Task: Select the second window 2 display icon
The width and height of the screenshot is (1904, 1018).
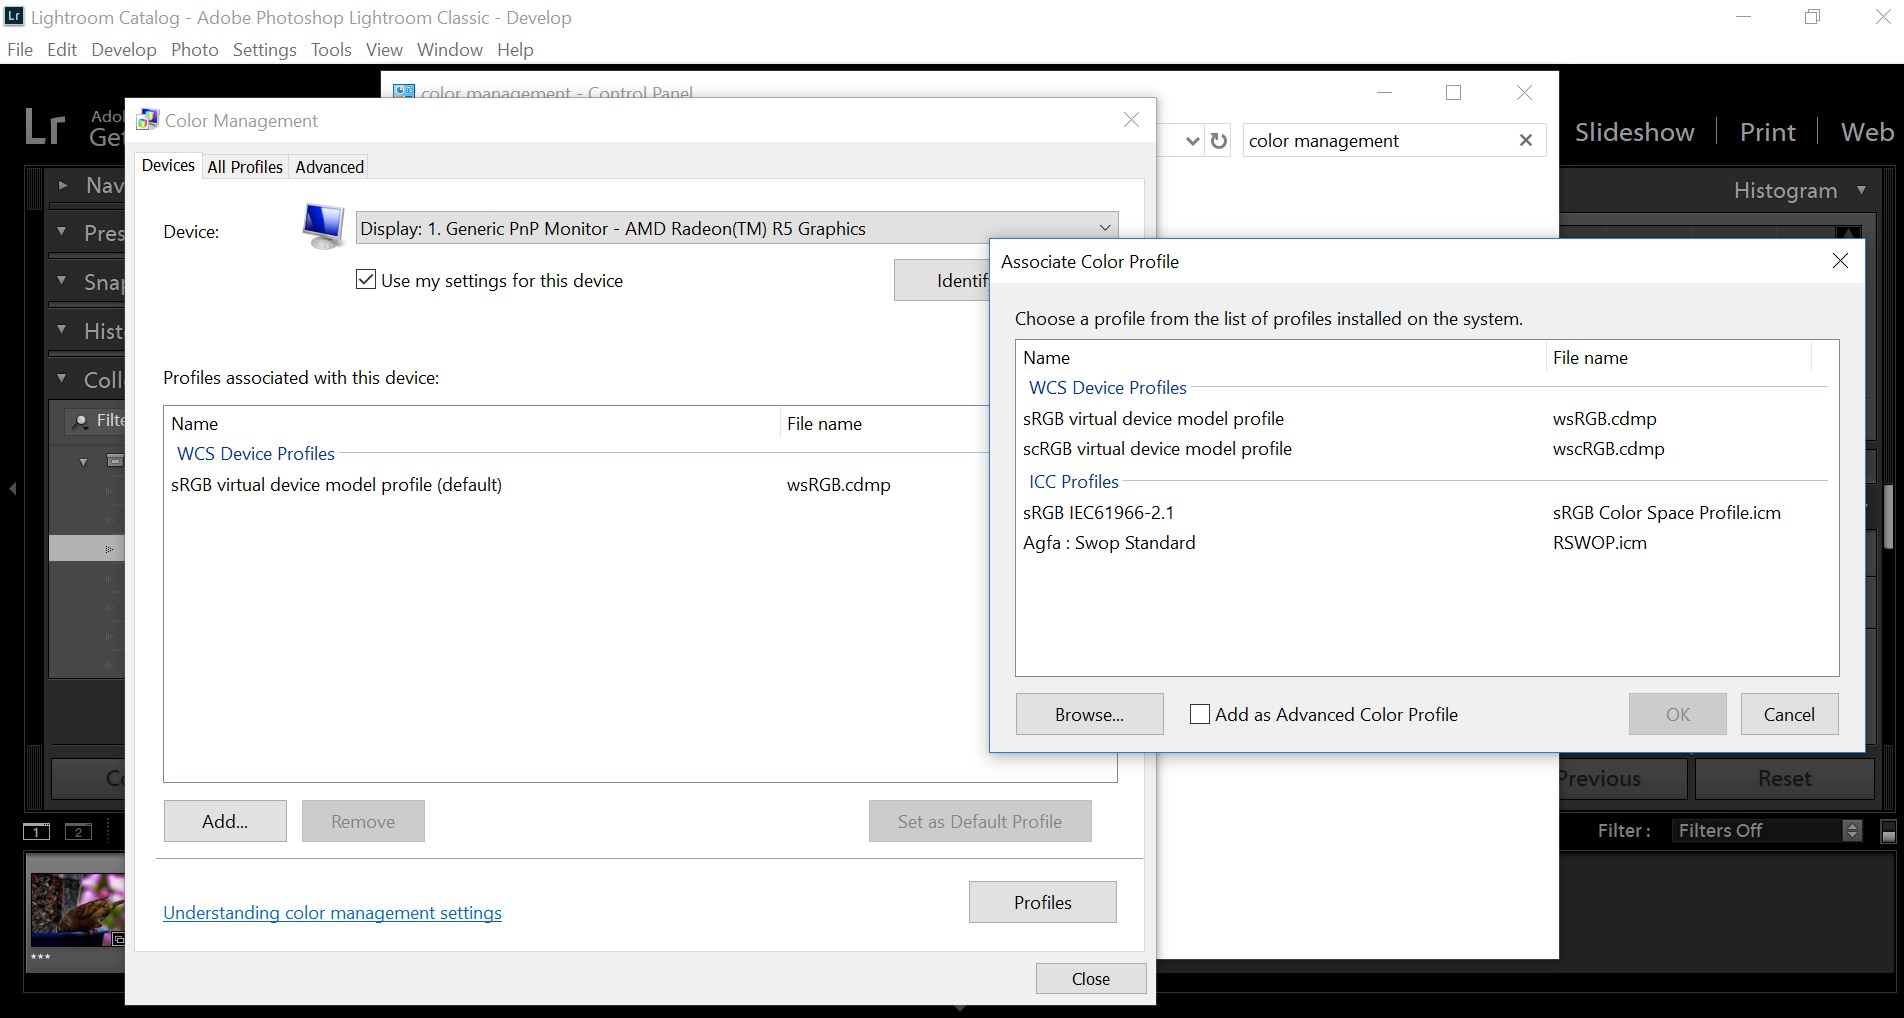Action: pos(78,831)
